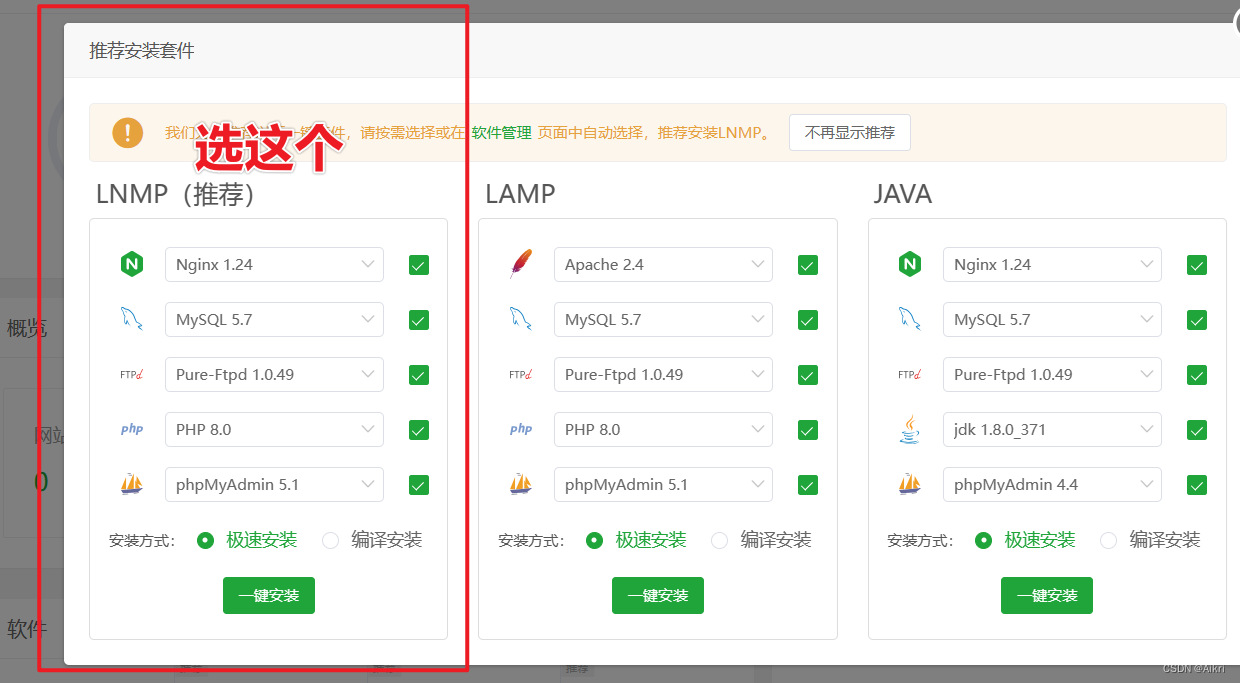
Task: Open the MySQL 5.7 dropdown in LAMP column
Action: coord(663,319)
